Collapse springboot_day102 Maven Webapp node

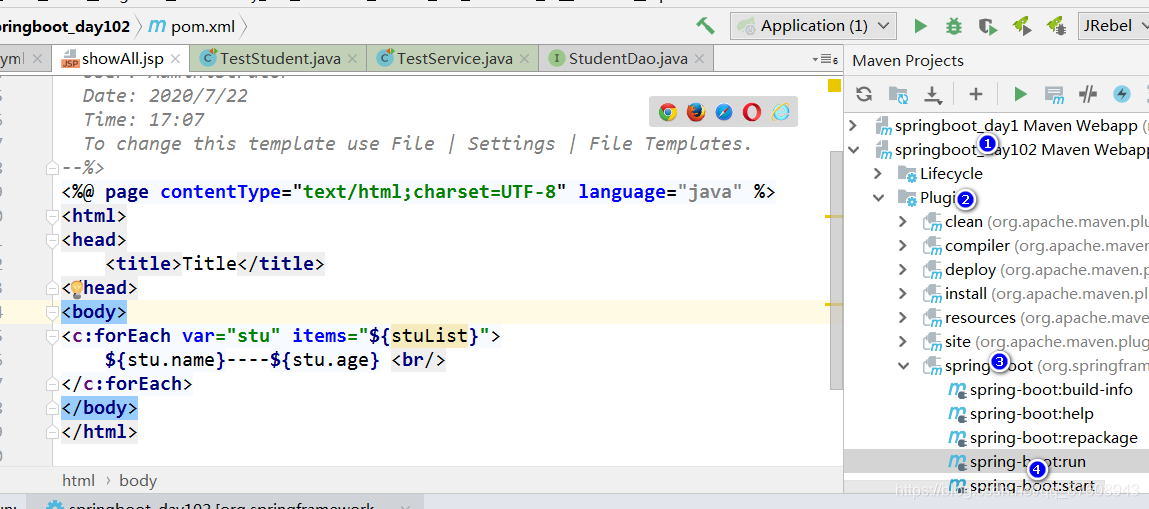click(853, 150)
